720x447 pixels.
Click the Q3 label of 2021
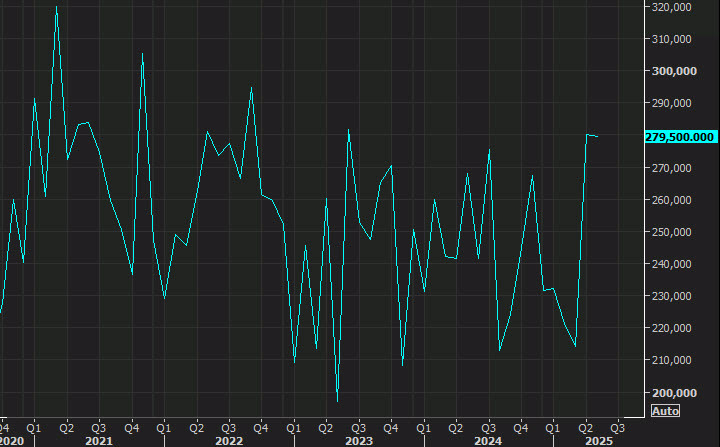(99, 428)
